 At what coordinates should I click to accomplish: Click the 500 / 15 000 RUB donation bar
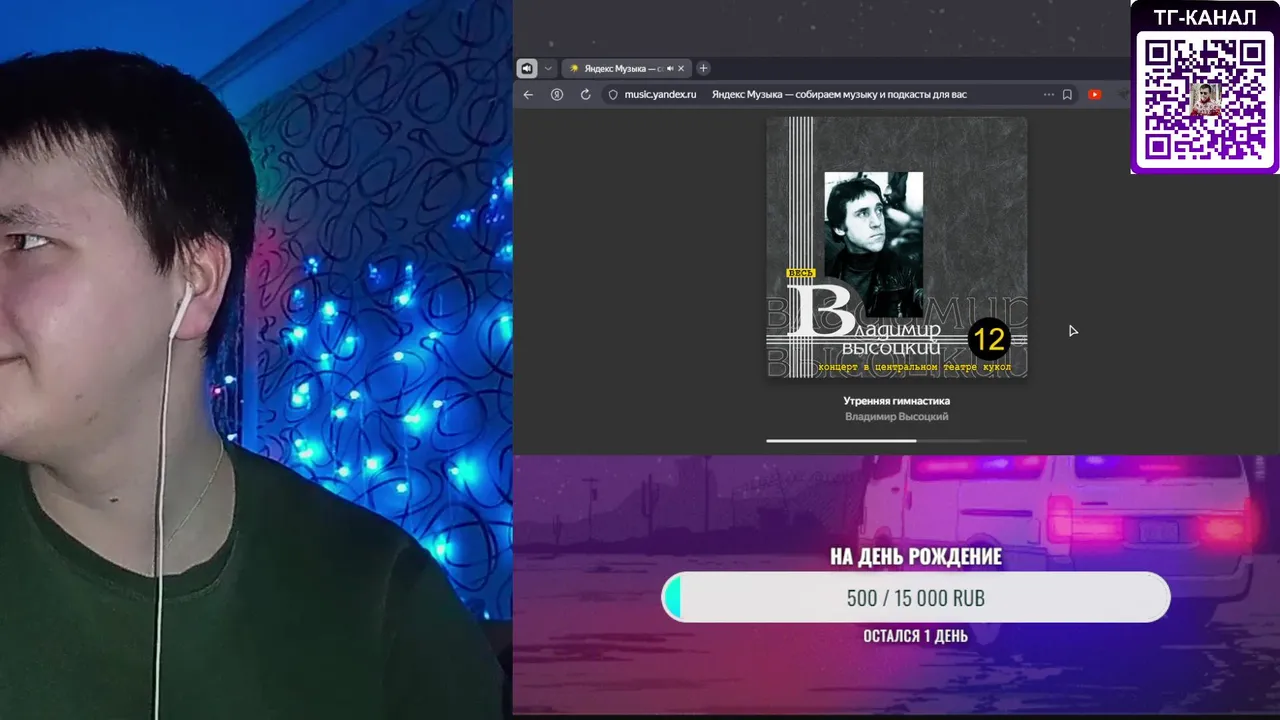tap(915, 598)
